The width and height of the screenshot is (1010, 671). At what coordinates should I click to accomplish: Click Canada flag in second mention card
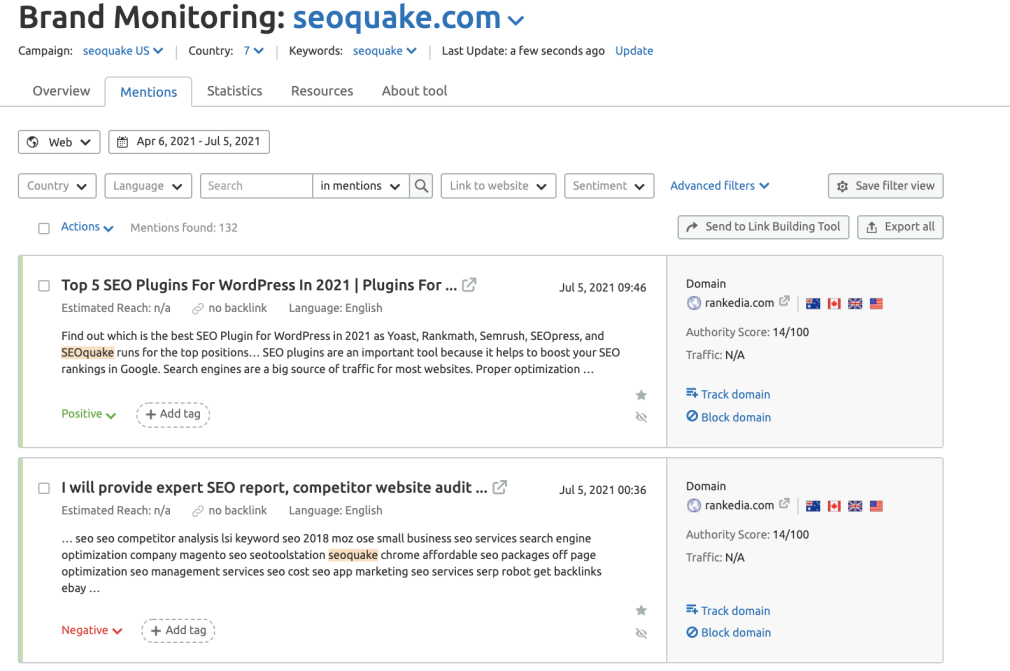[834, 506]
